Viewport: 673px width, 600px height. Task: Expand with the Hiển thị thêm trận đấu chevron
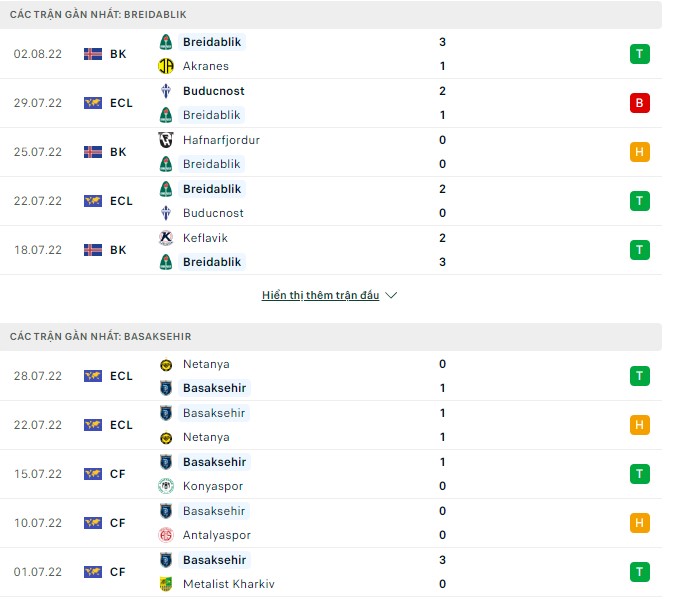[x=391, y=296]
